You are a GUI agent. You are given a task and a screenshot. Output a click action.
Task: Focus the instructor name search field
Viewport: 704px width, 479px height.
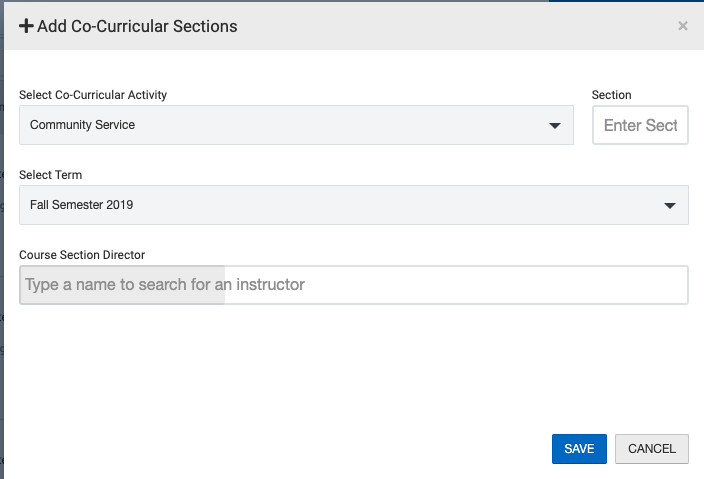pos(354,285)
